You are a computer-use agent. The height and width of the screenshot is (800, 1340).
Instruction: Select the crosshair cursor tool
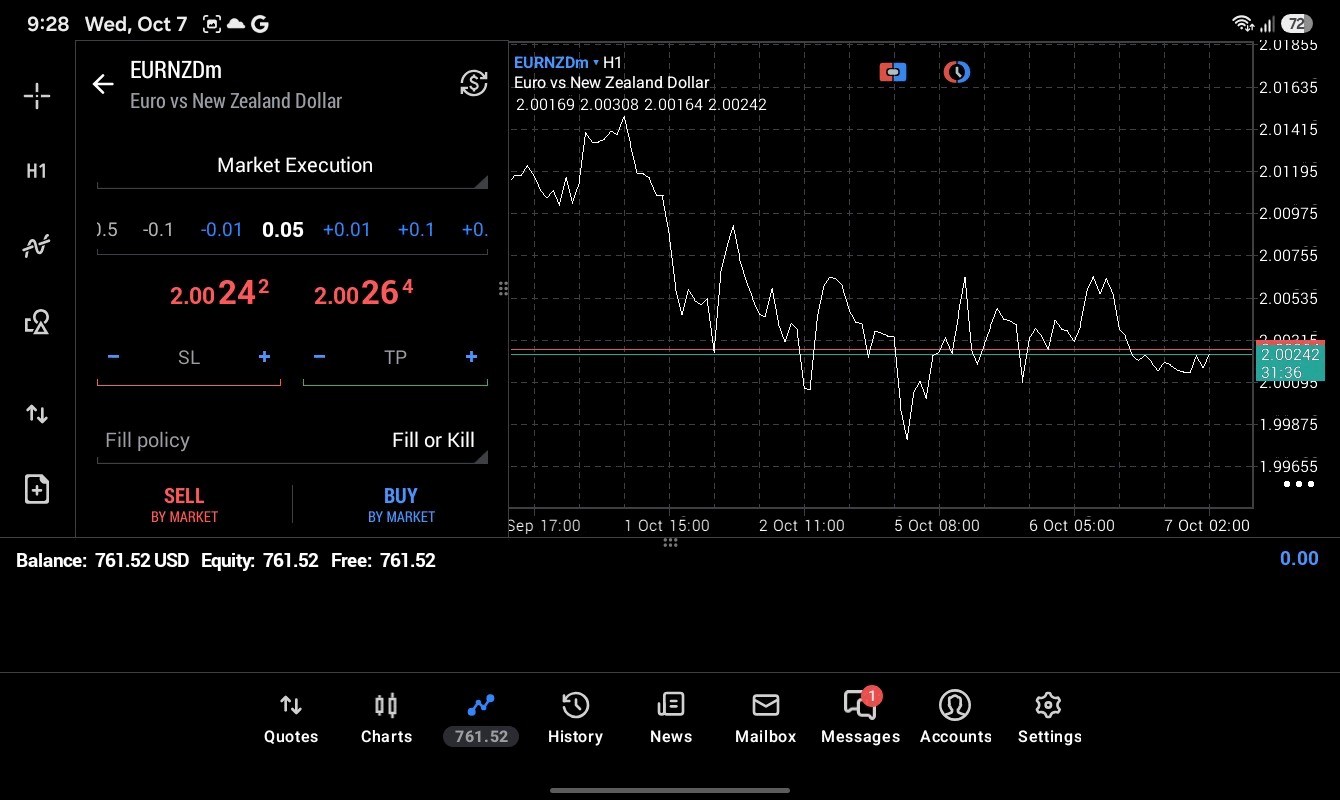click(37, 96)
